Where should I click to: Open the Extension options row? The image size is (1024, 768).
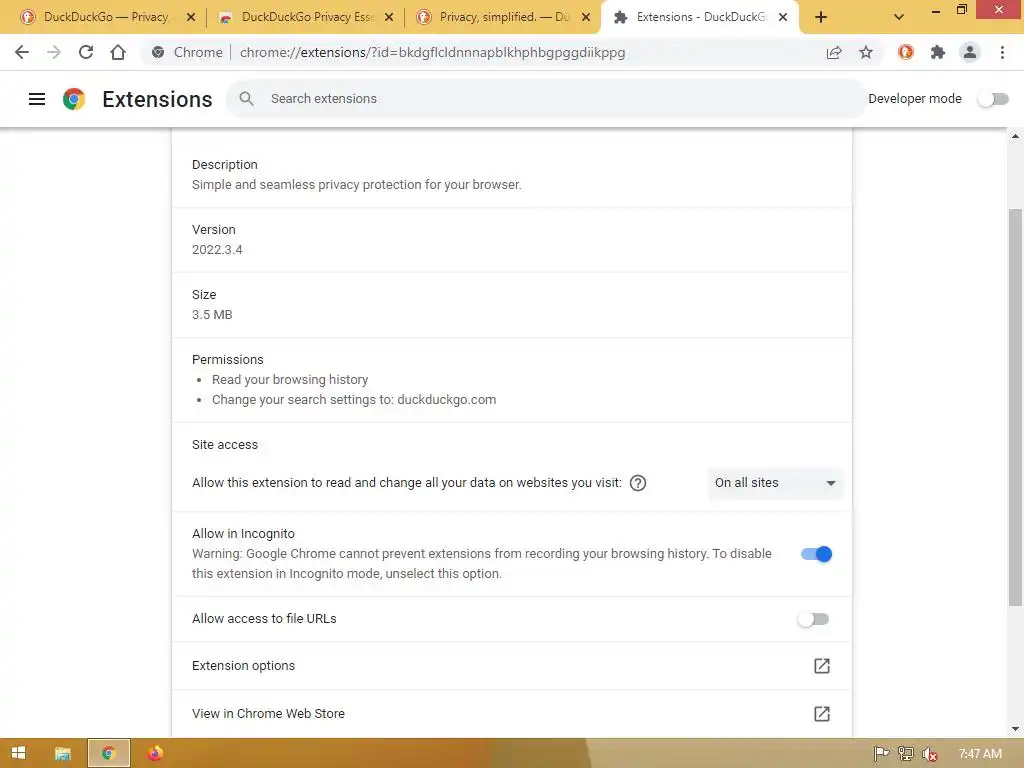coord(512,666)
